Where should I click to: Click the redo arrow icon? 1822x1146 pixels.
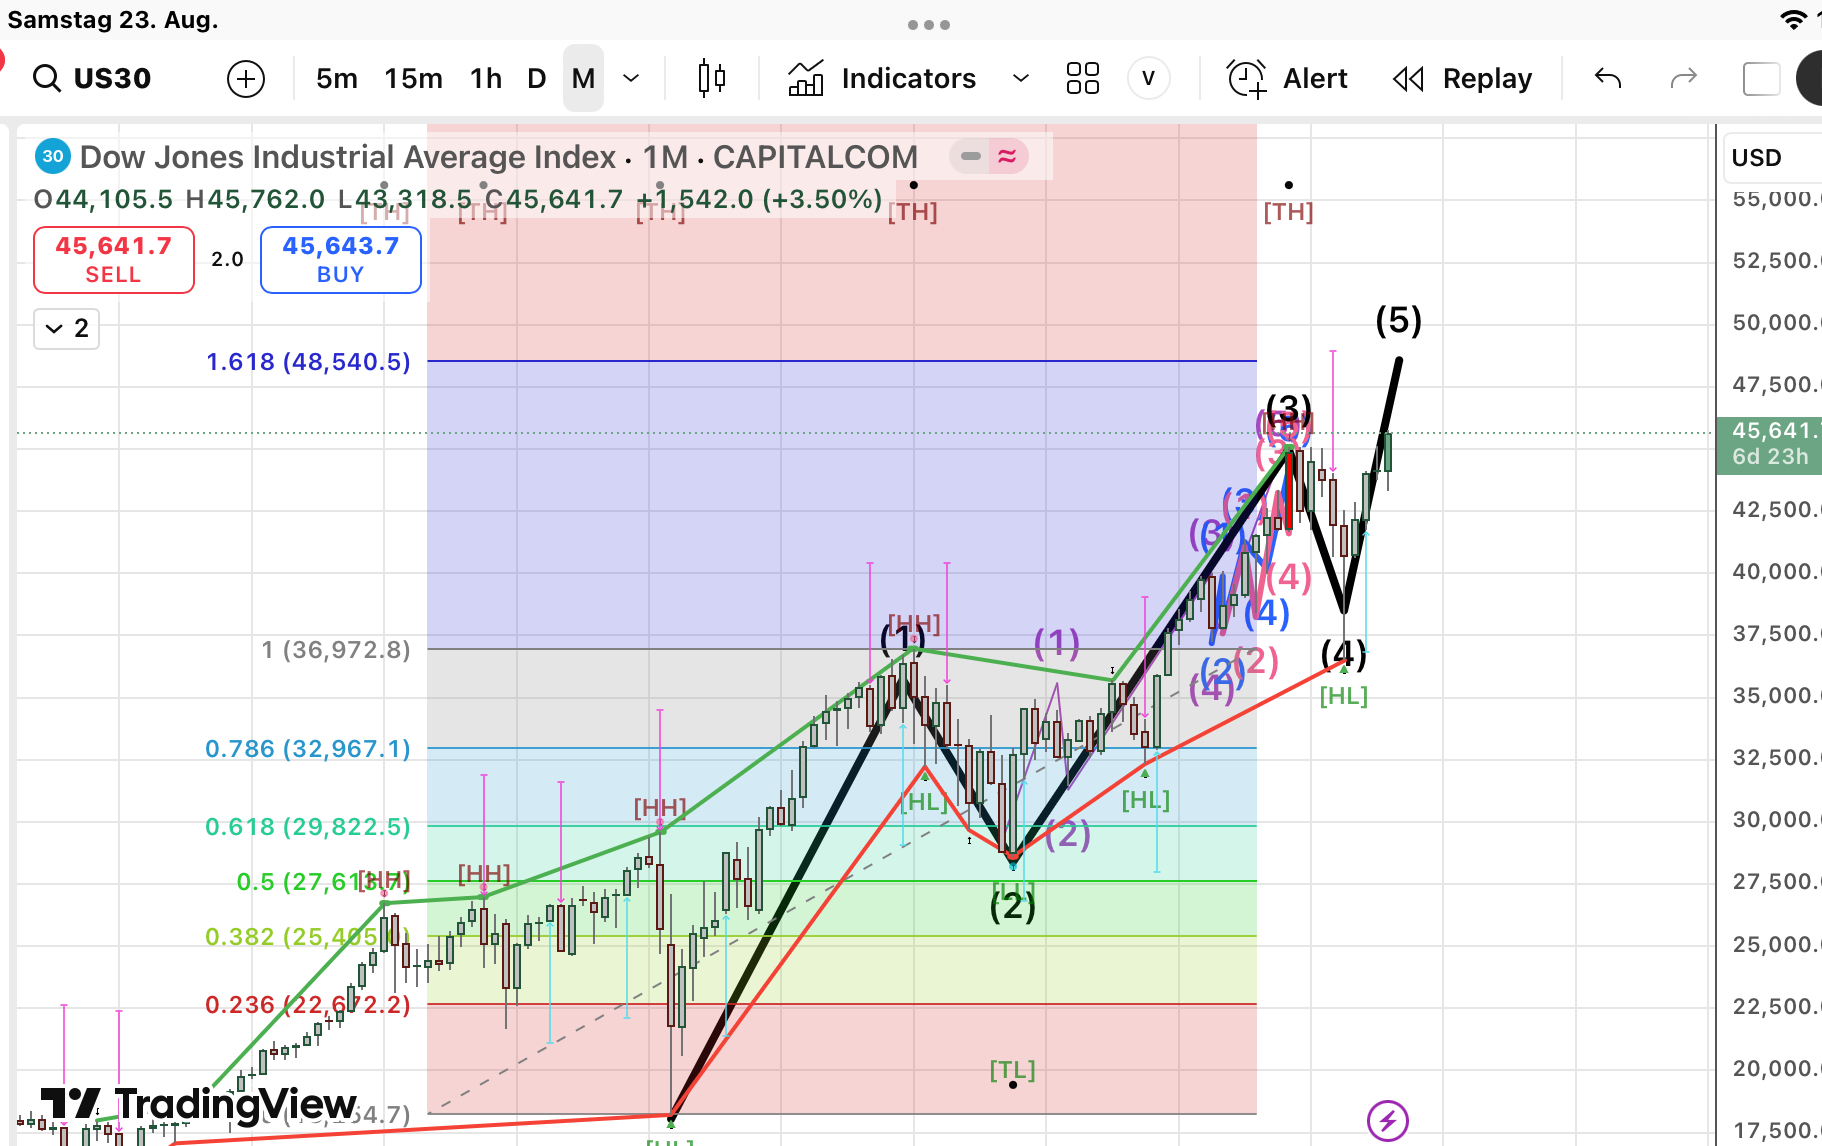click(1684, 78)
